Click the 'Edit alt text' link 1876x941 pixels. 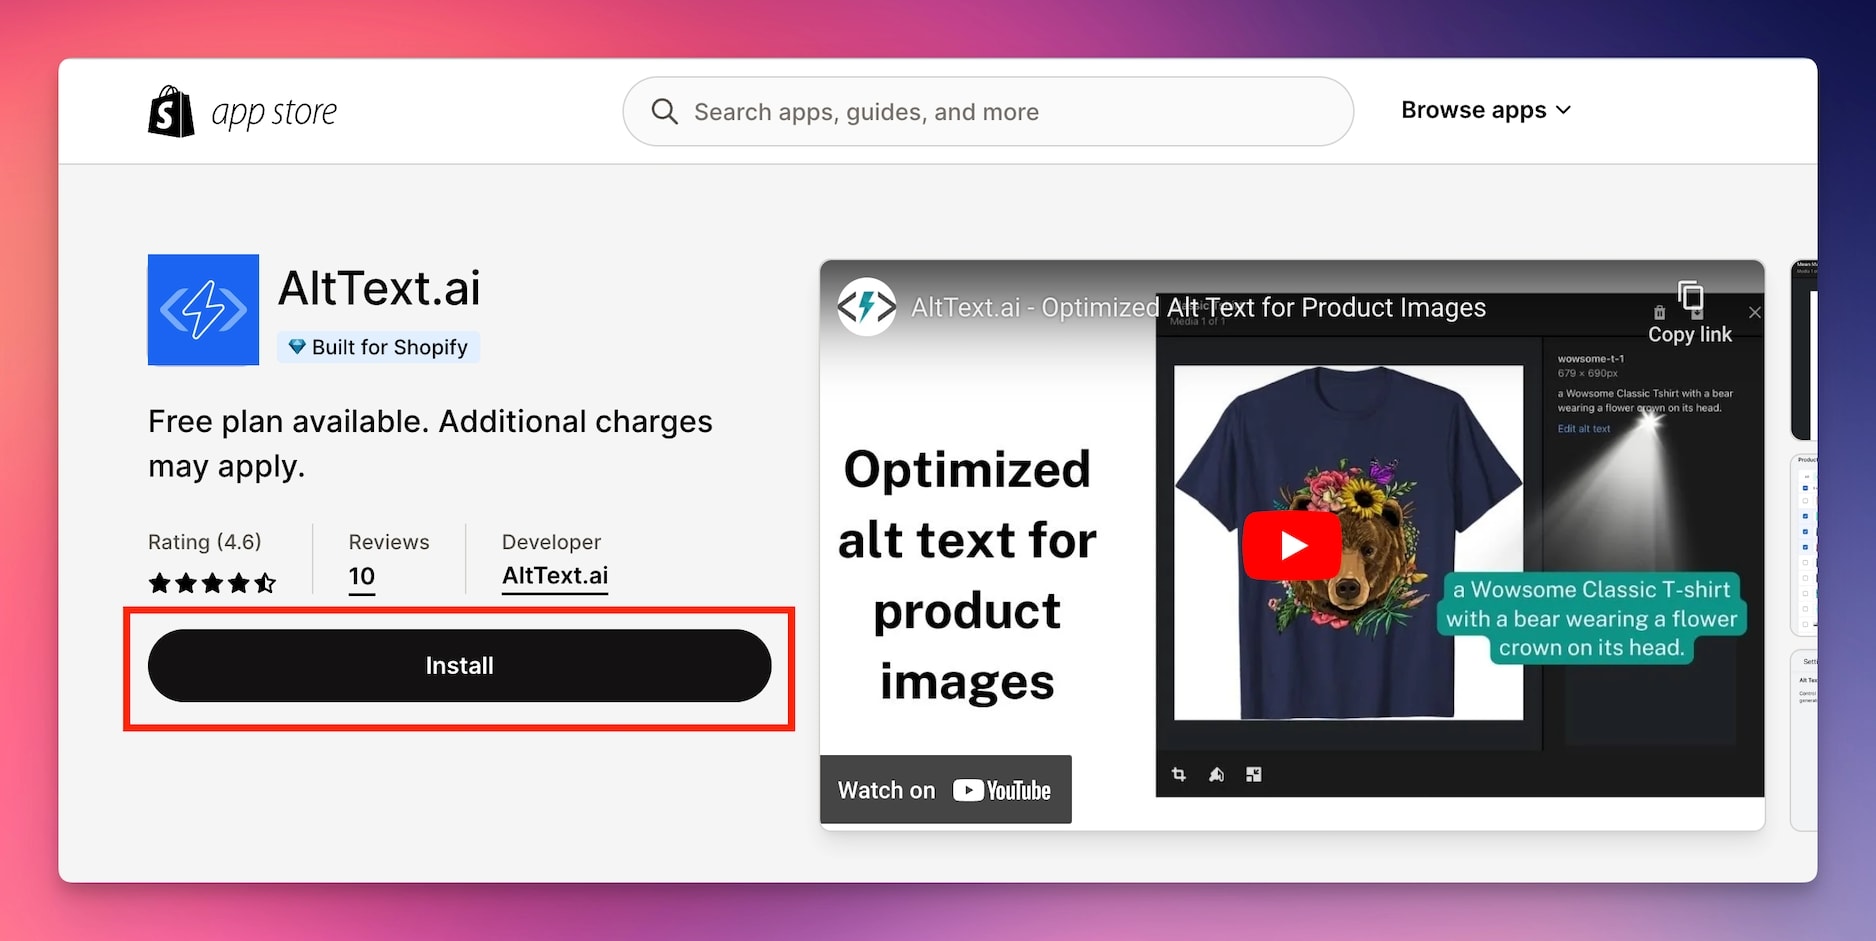pos(1584,429)
